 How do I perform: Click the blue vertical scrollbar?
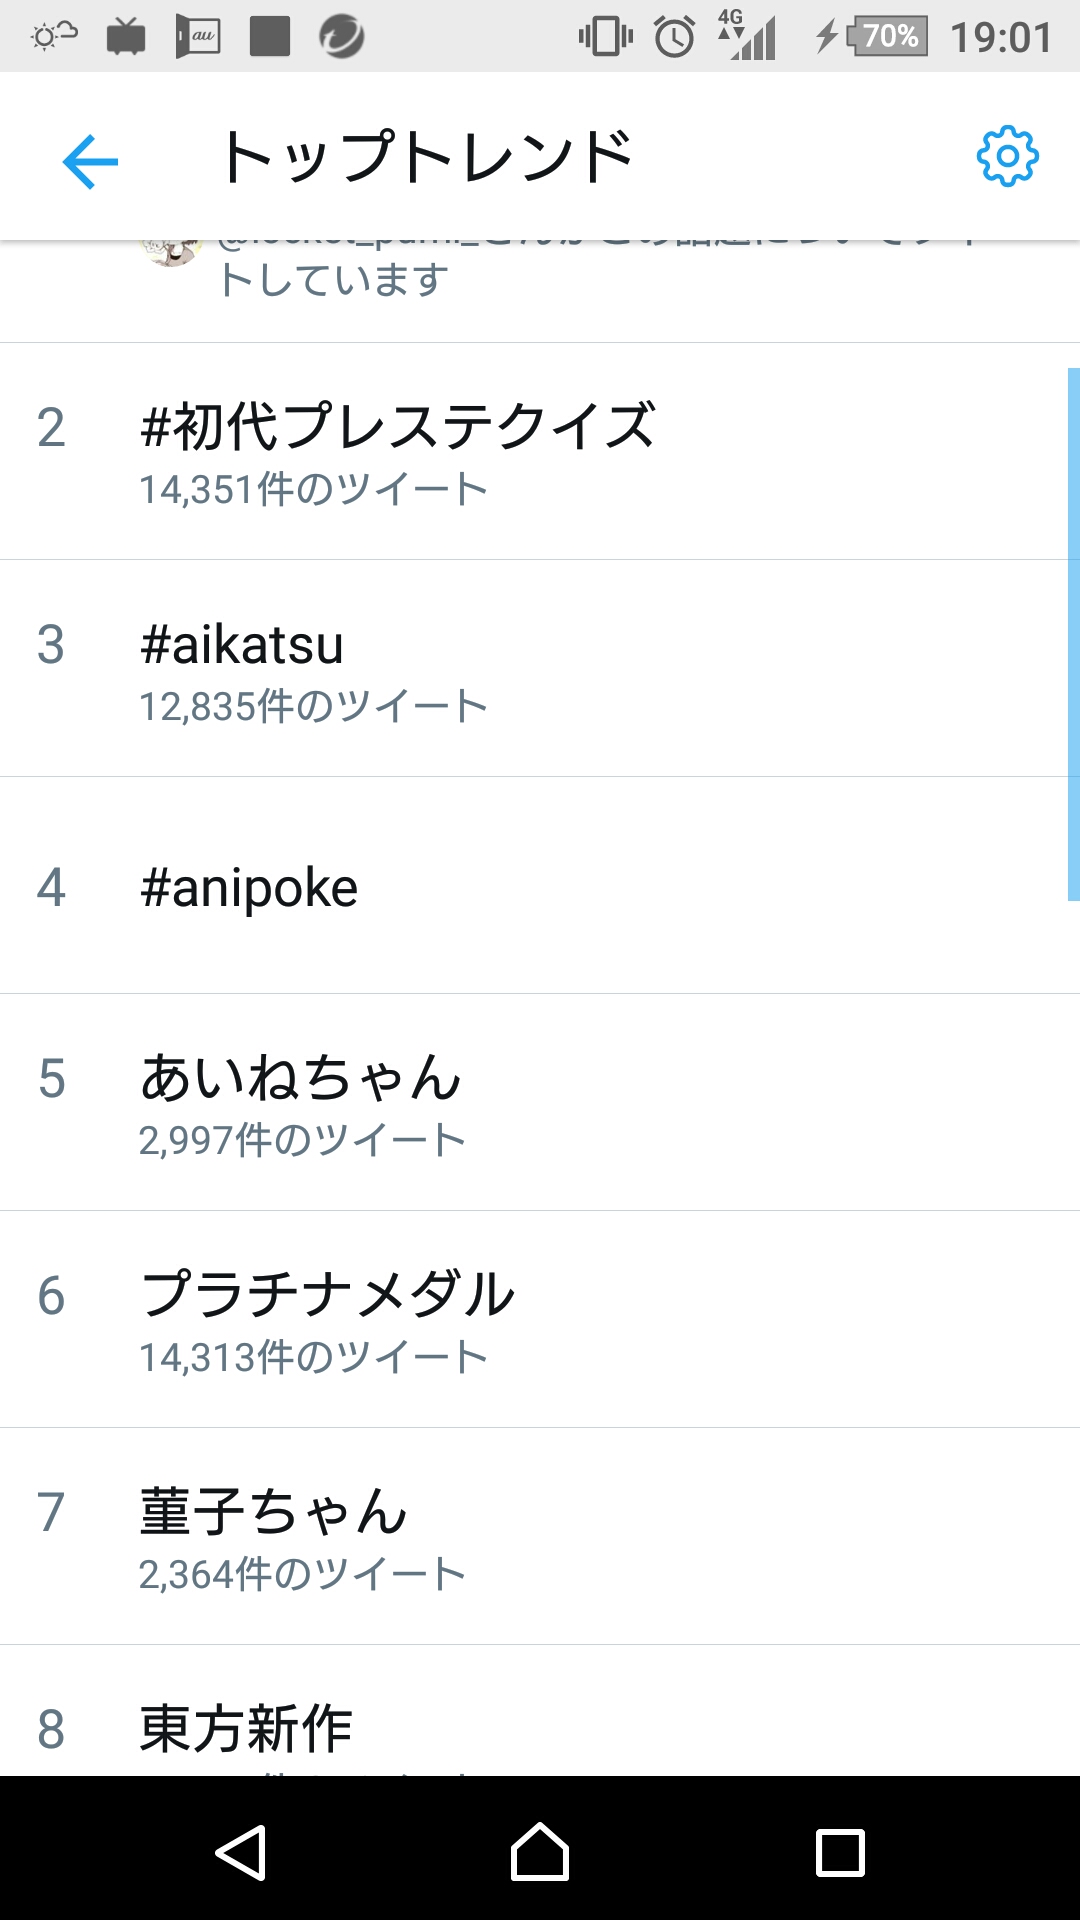1073,634
